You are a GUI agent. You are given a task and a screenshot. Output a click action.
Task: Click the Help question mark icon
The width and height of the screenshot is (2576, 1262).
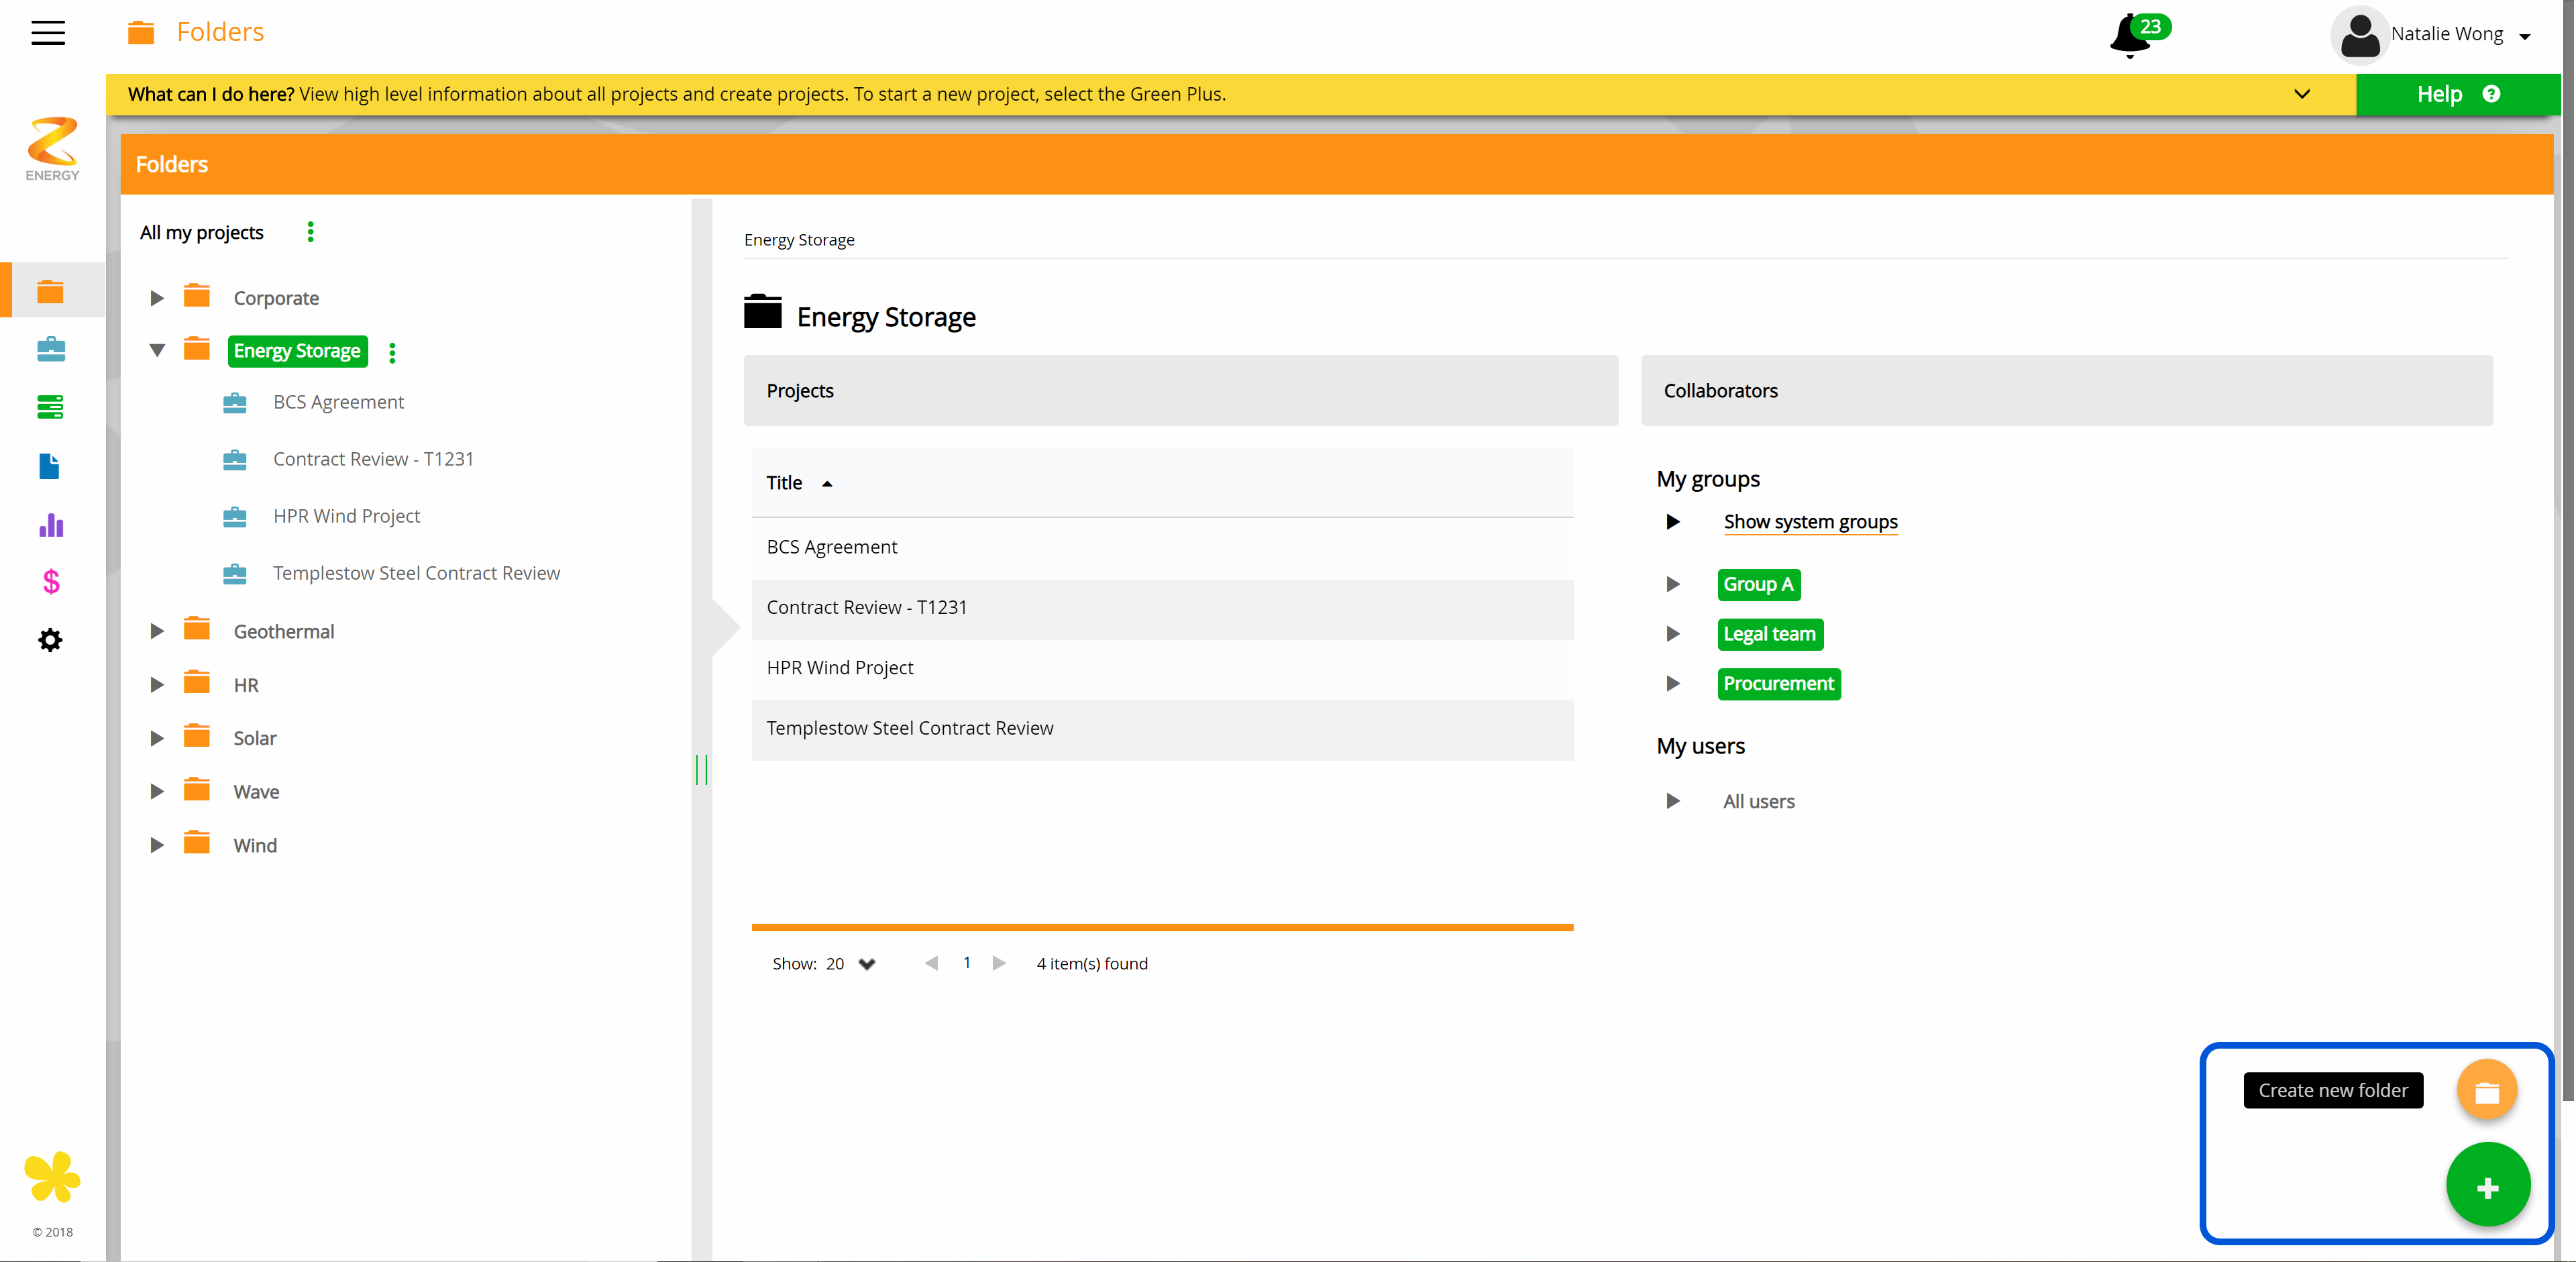[2491, 94]
